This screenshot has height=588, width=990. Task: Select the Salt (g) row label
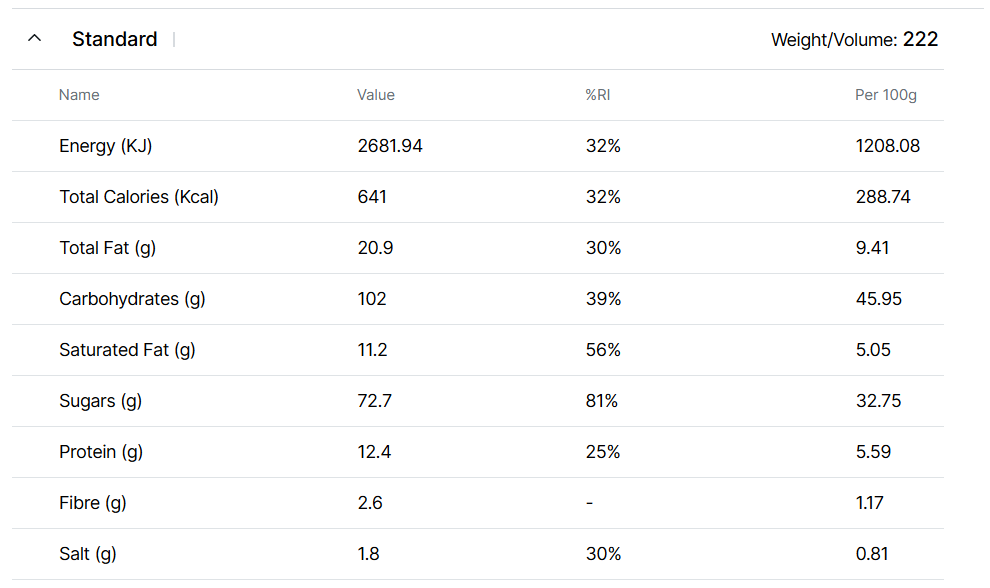point(88,554)
